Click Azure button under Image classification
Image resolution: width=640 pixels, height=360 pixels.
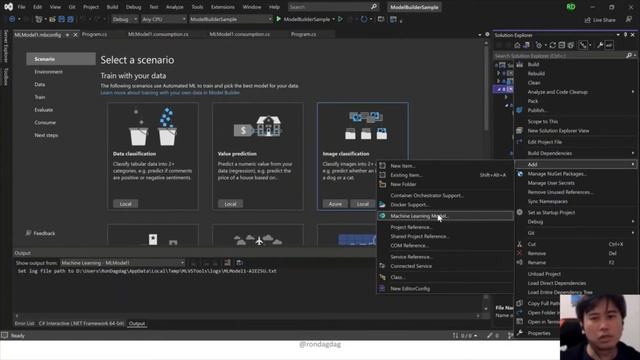tap(335, 204)
